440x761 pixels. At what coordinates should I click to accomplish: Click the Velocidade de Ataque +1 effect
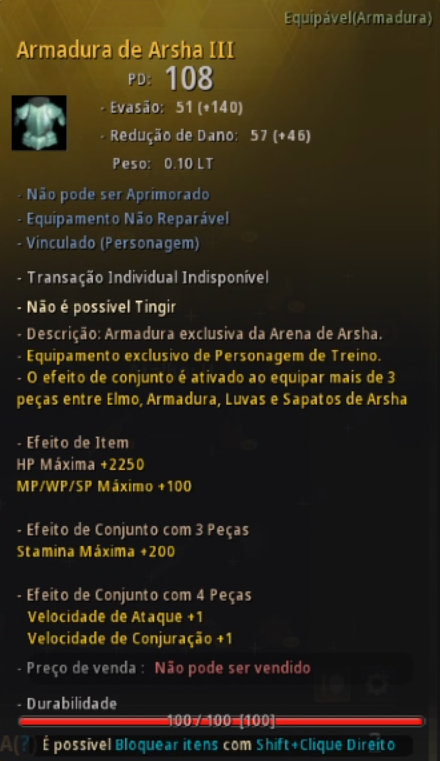pos(115,617)
